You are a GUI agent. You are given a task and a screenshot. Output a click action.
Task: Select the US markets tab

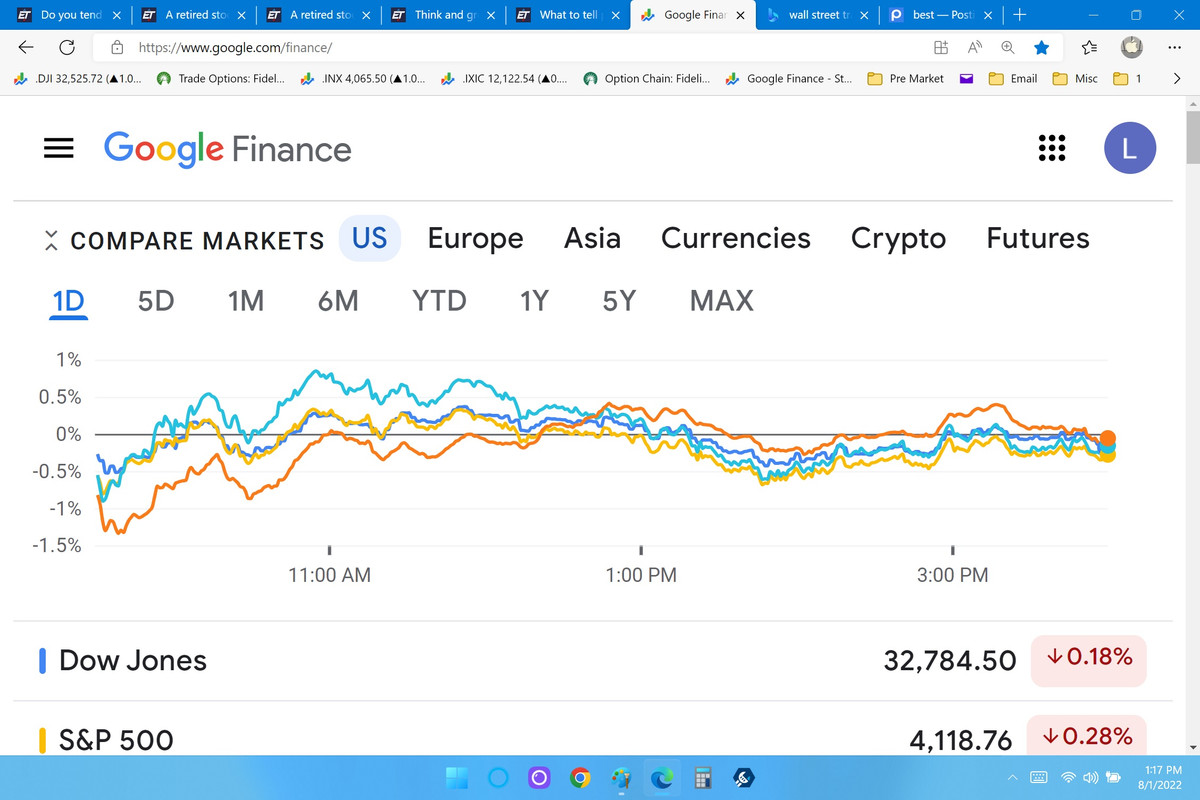pyautogui.click(x=370, y=238)
